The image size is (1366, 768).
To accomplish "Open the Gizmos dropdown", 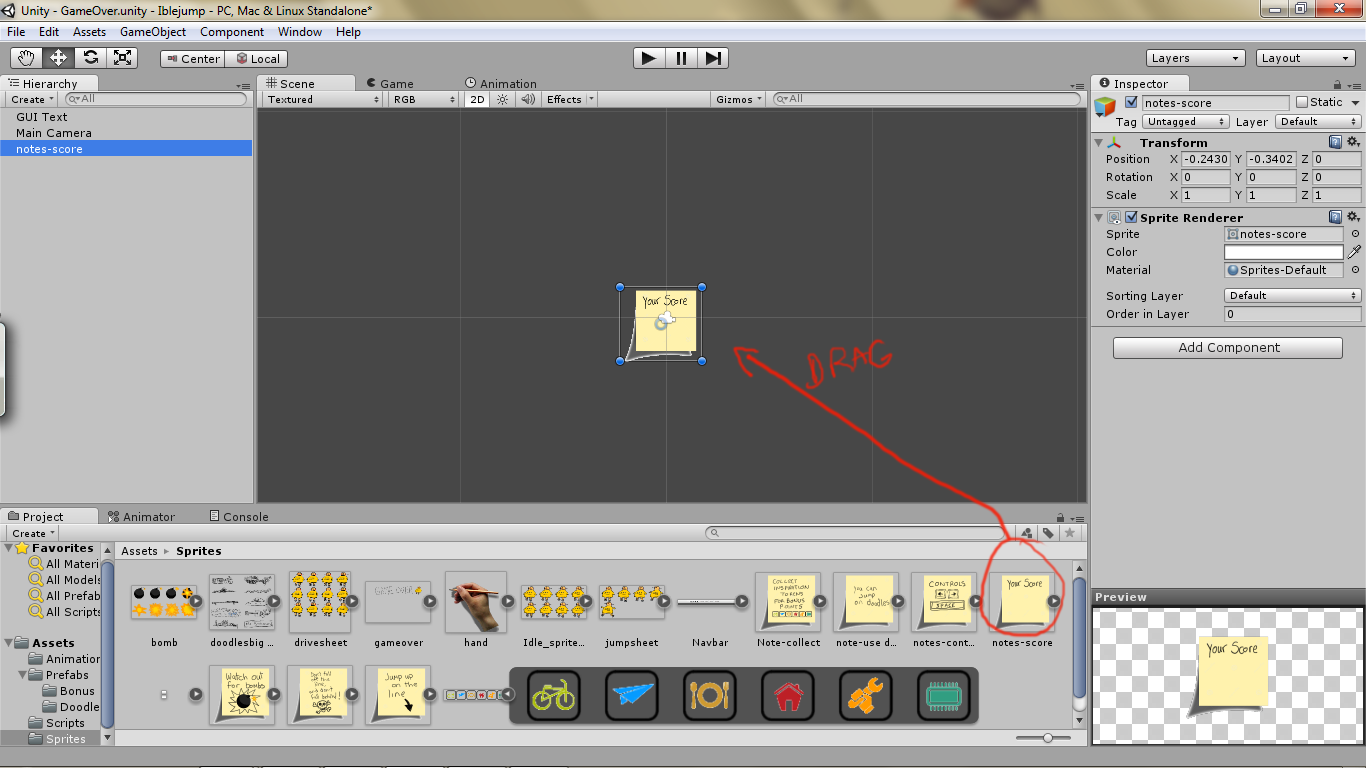I will pos(740,99).
